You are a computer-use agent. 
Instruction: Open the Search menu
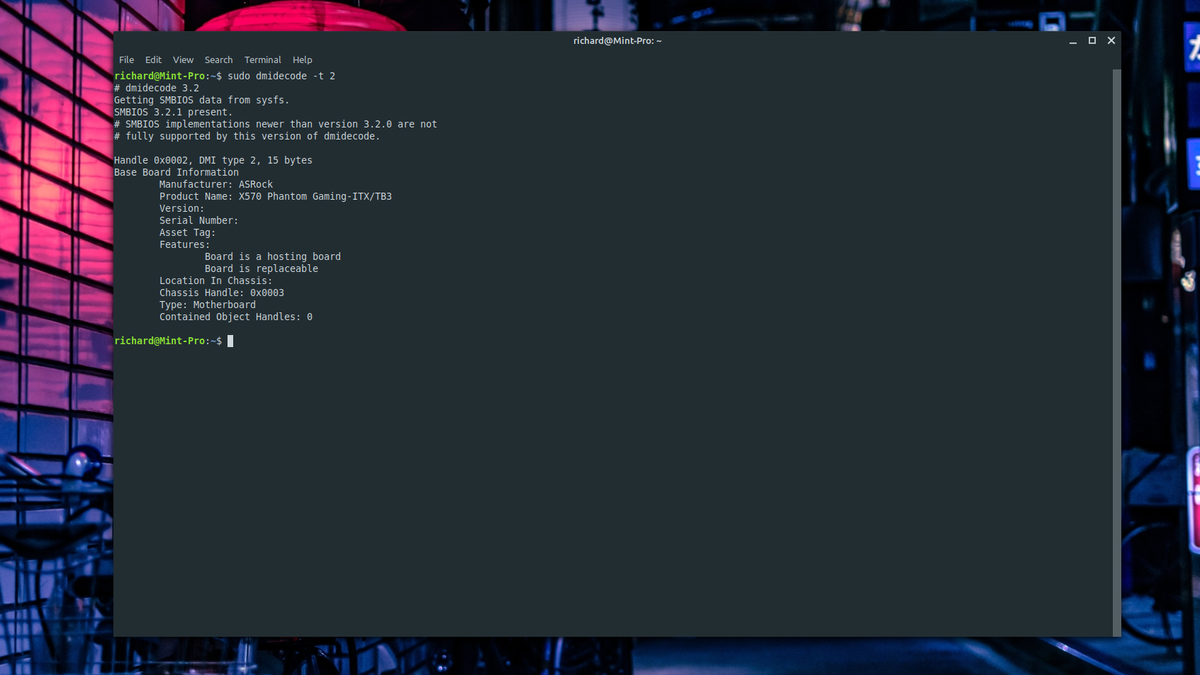218,59
